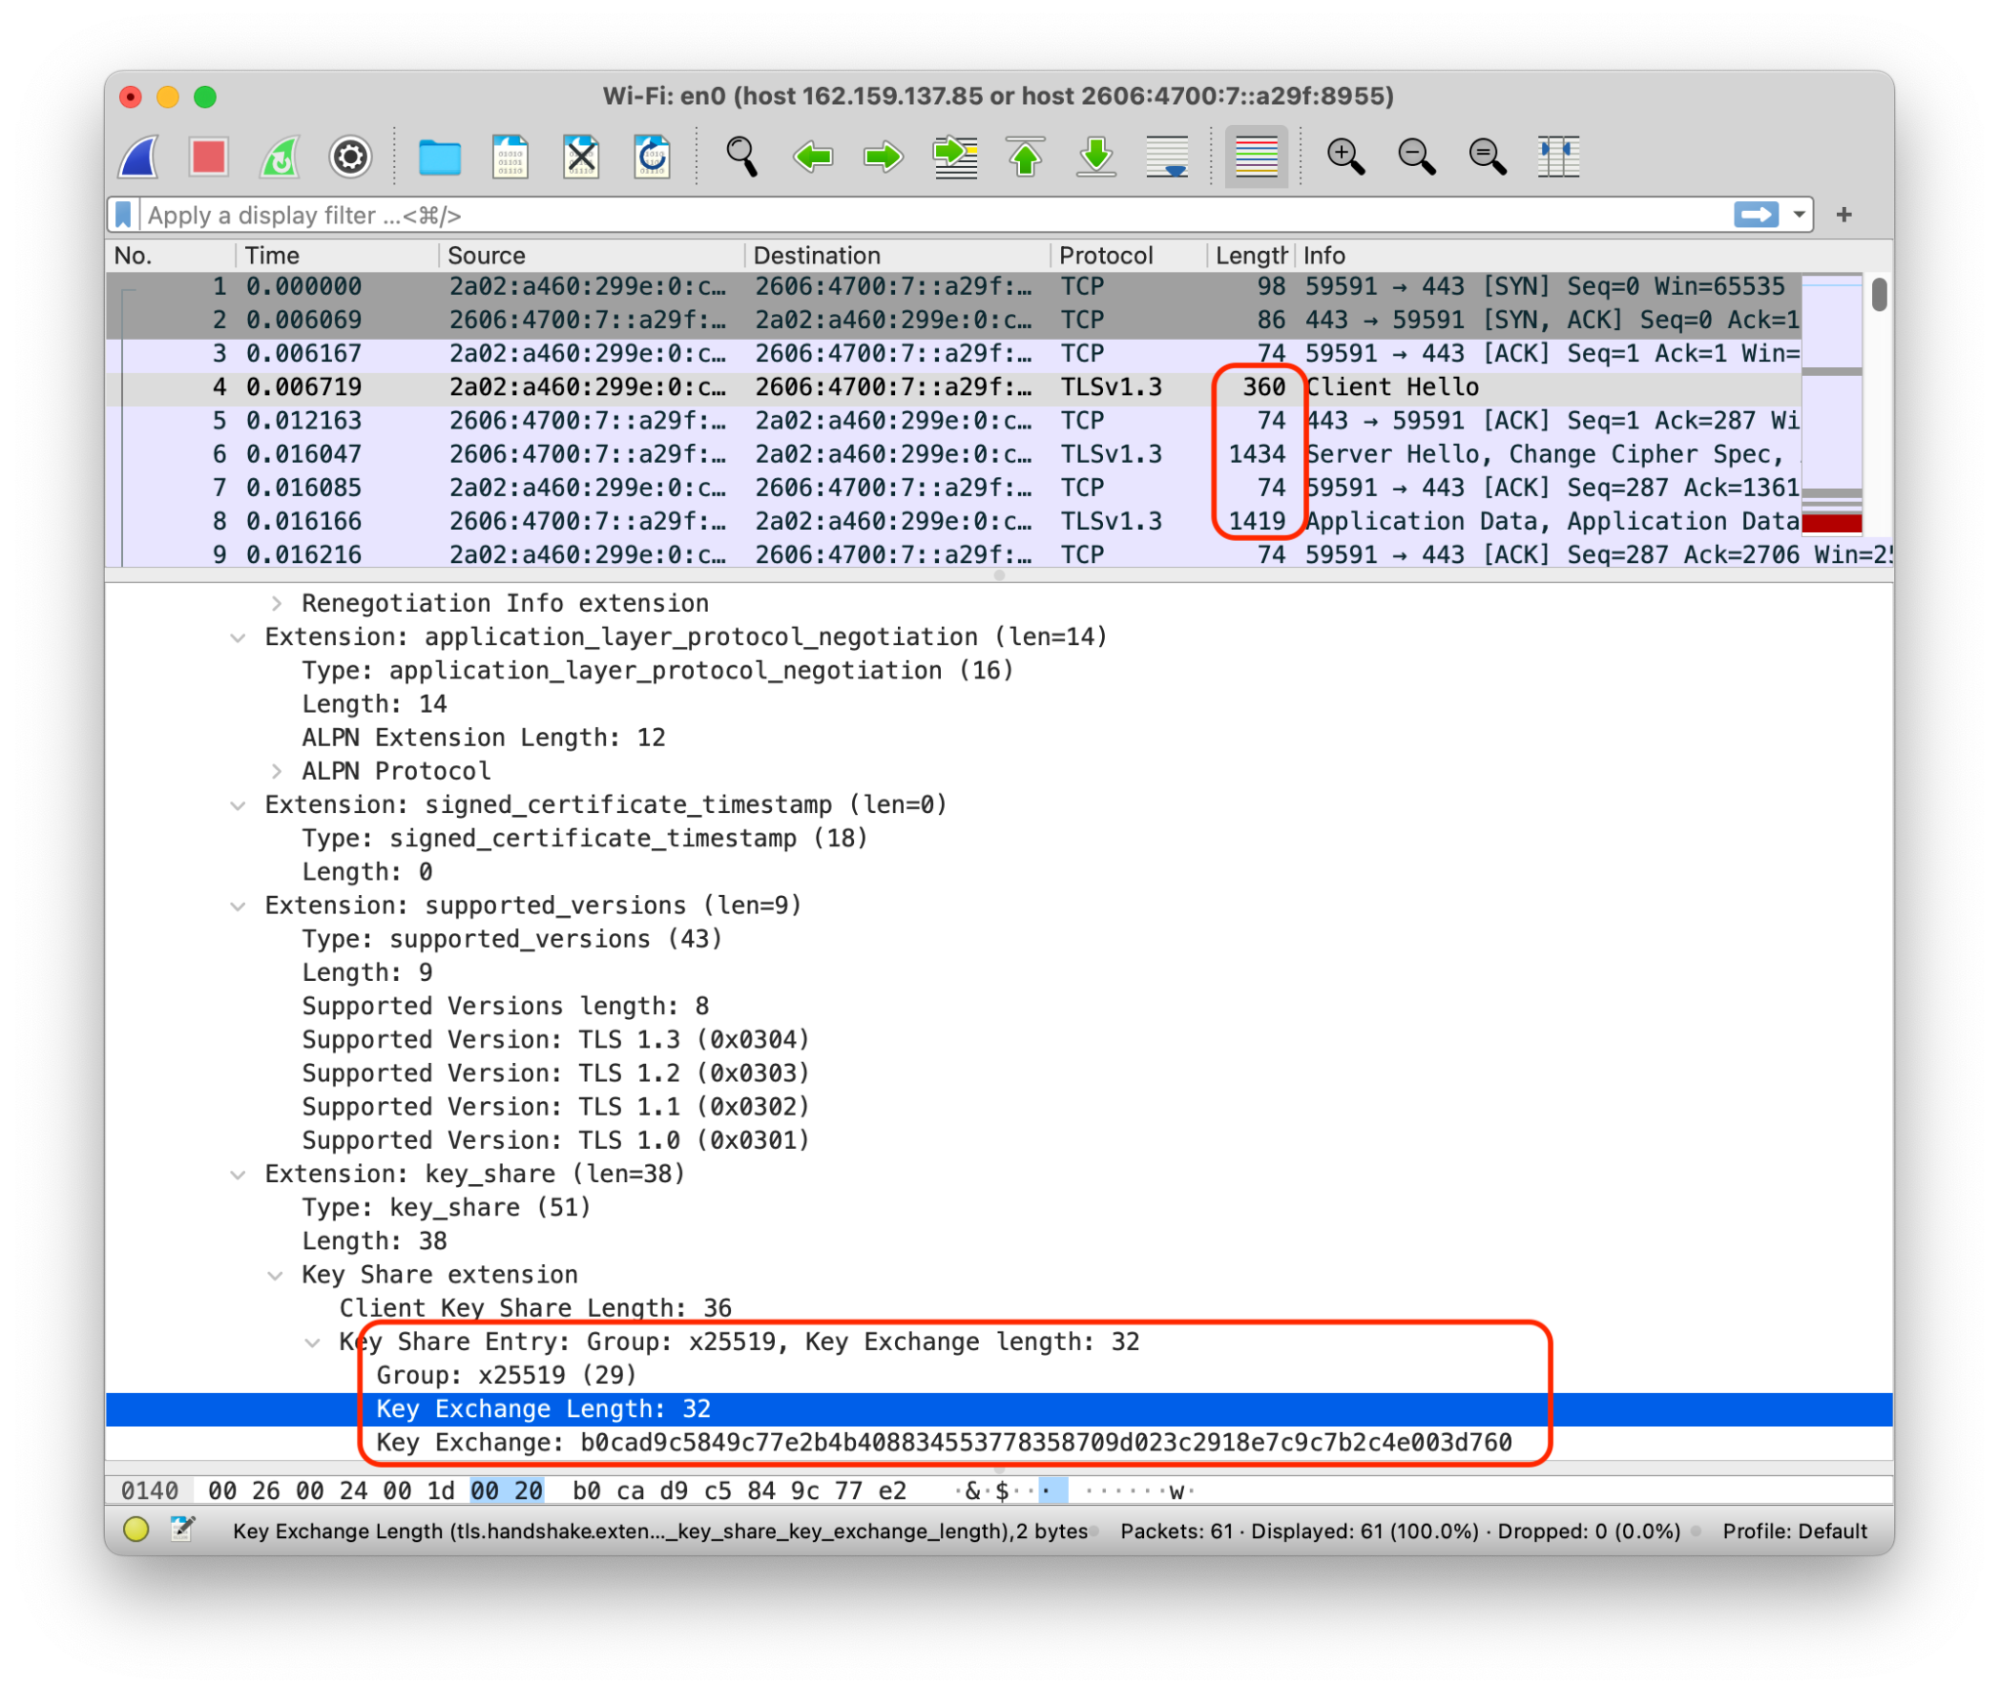Image resolution: width=1999 pixels, height=1694 pixels.
Task: Open capture options gear icon
Action: [x=350, y=157]
